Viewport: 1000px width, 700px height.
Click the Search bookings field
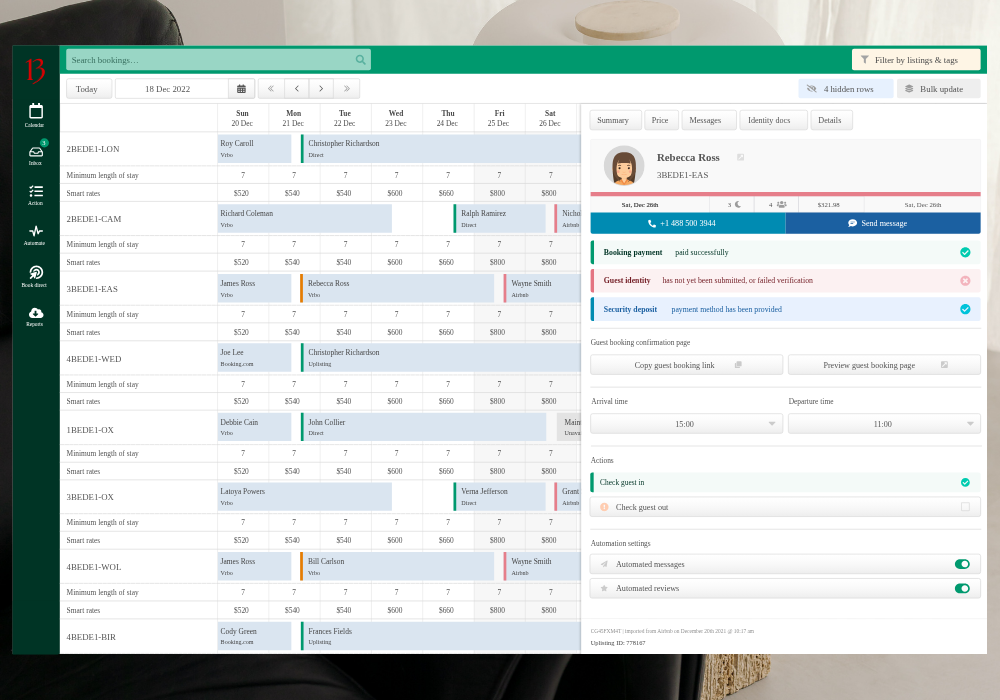pyautogui.click(x=218, y=60)
